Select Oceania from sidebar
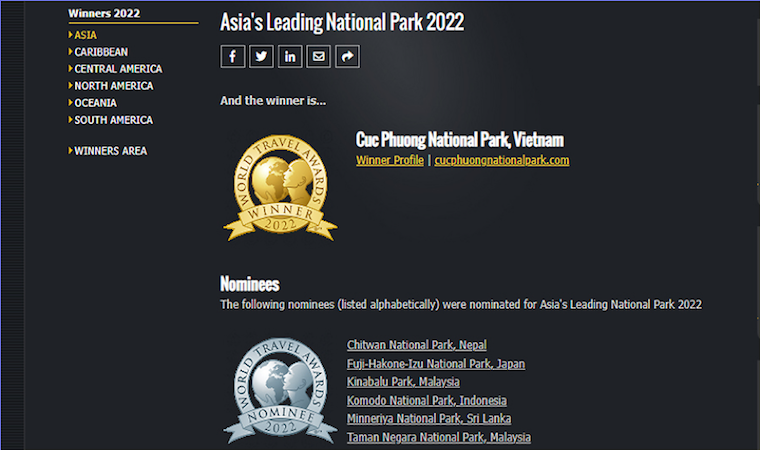The height and width of the screenshot is (450, 760). click(x=95, y=103)
